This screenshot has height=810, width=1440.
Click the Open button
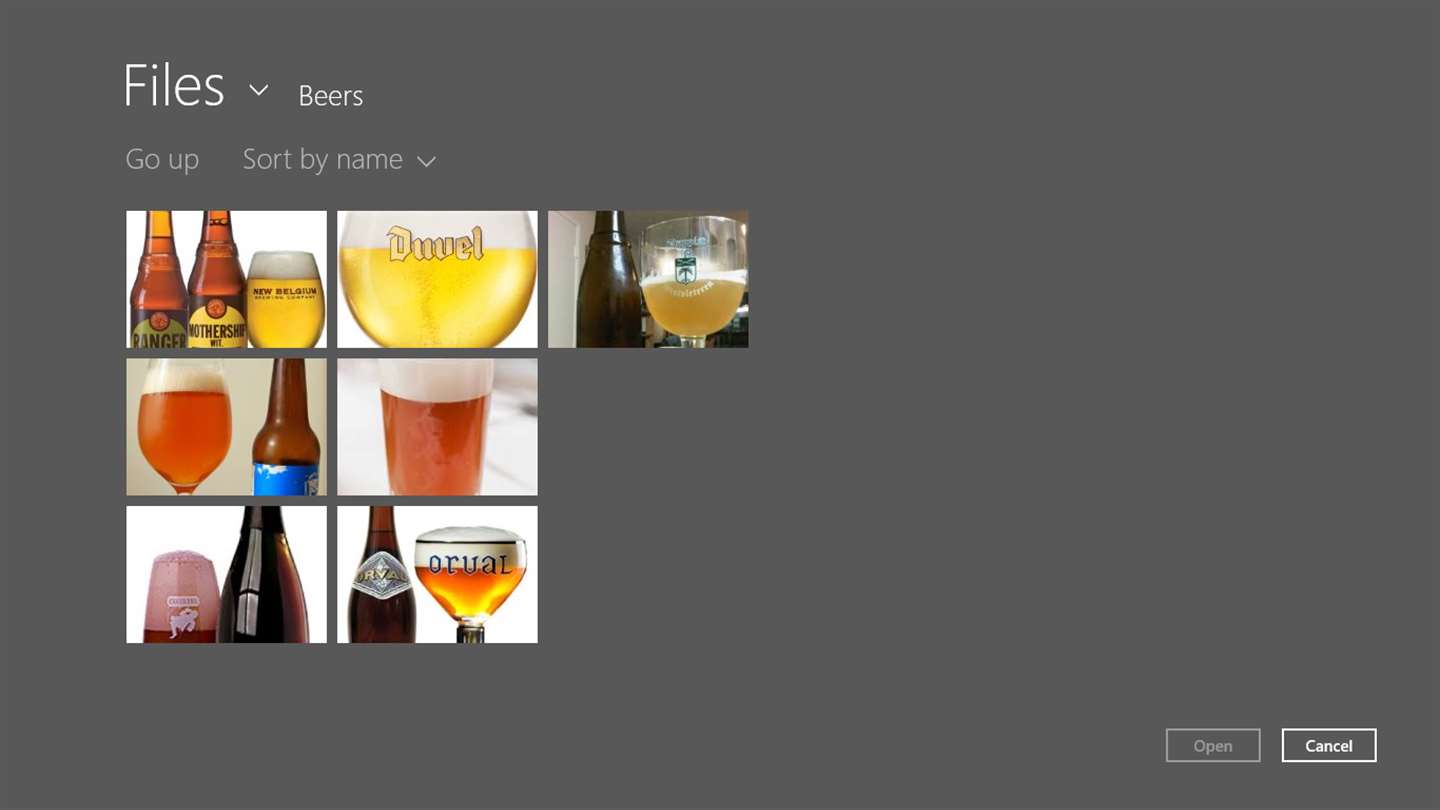click(x=1213, y=745)
